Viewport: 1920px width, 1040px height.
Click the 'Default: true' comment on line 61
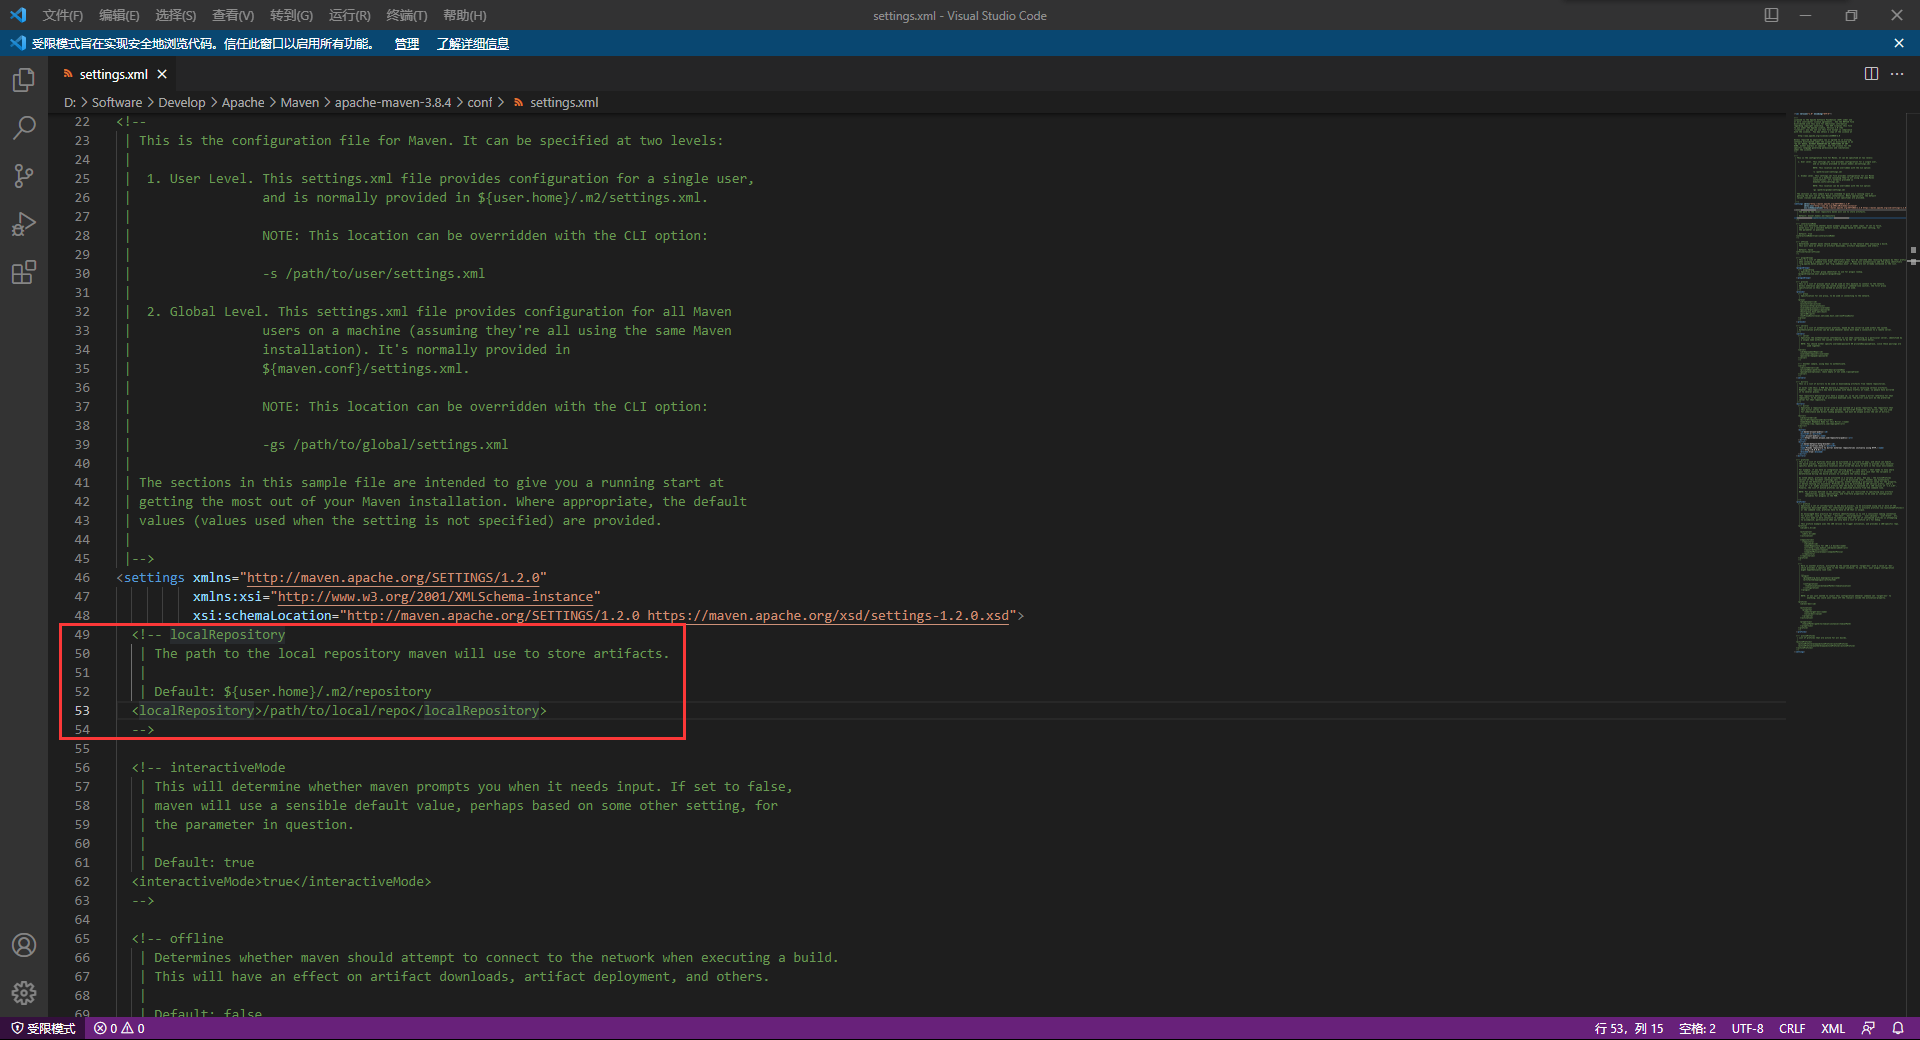tap(204, 862)
